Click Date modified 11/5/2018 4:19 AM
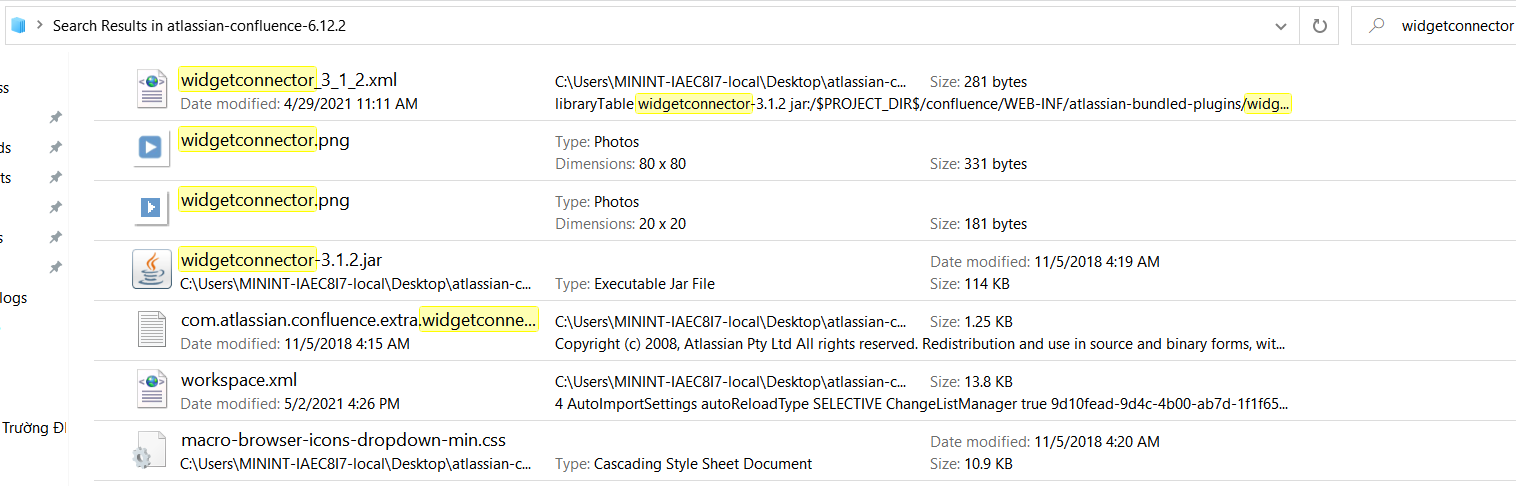The width and height of the screenshot is (1516, 486). point(1045,262)
